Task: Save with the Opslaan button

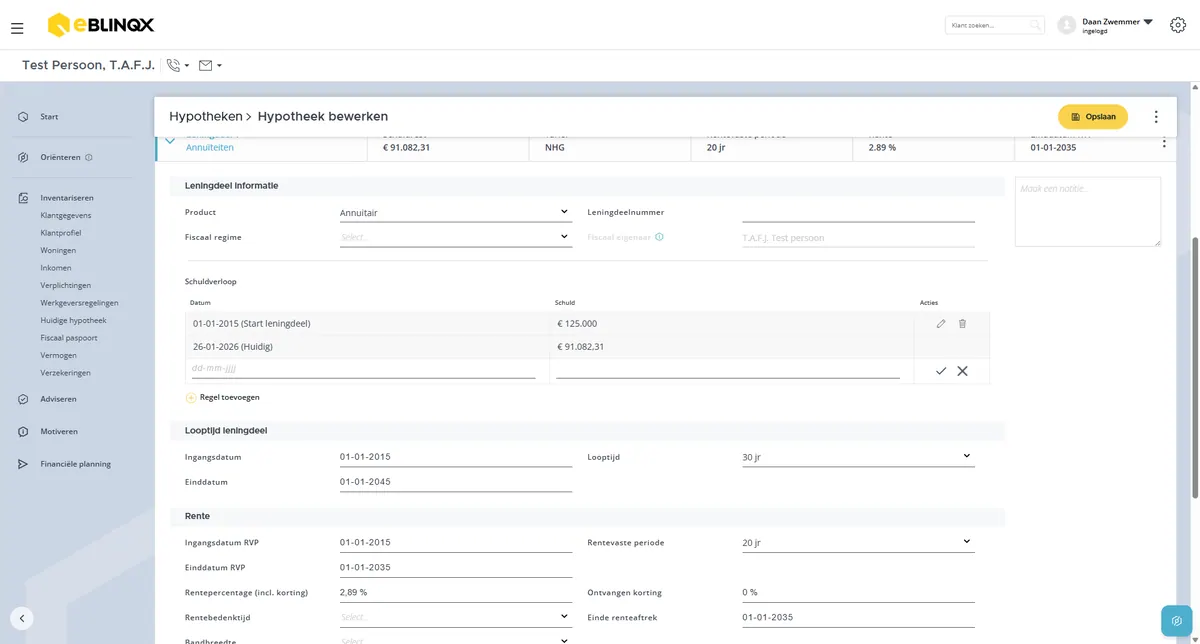Action: point(1093,117)
